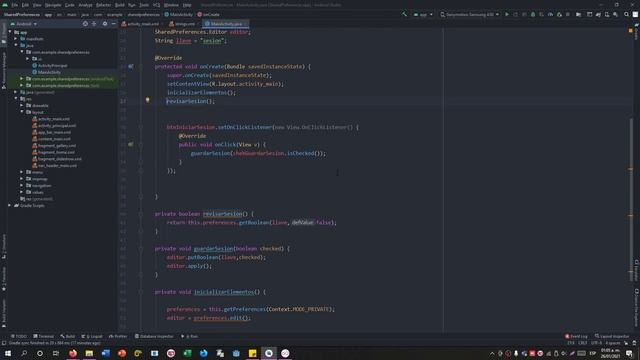Image resolution: width=640 pixels, height=360 pixels.
Task: Click the Profile app toolbar icon
Action: click(550, 14)
